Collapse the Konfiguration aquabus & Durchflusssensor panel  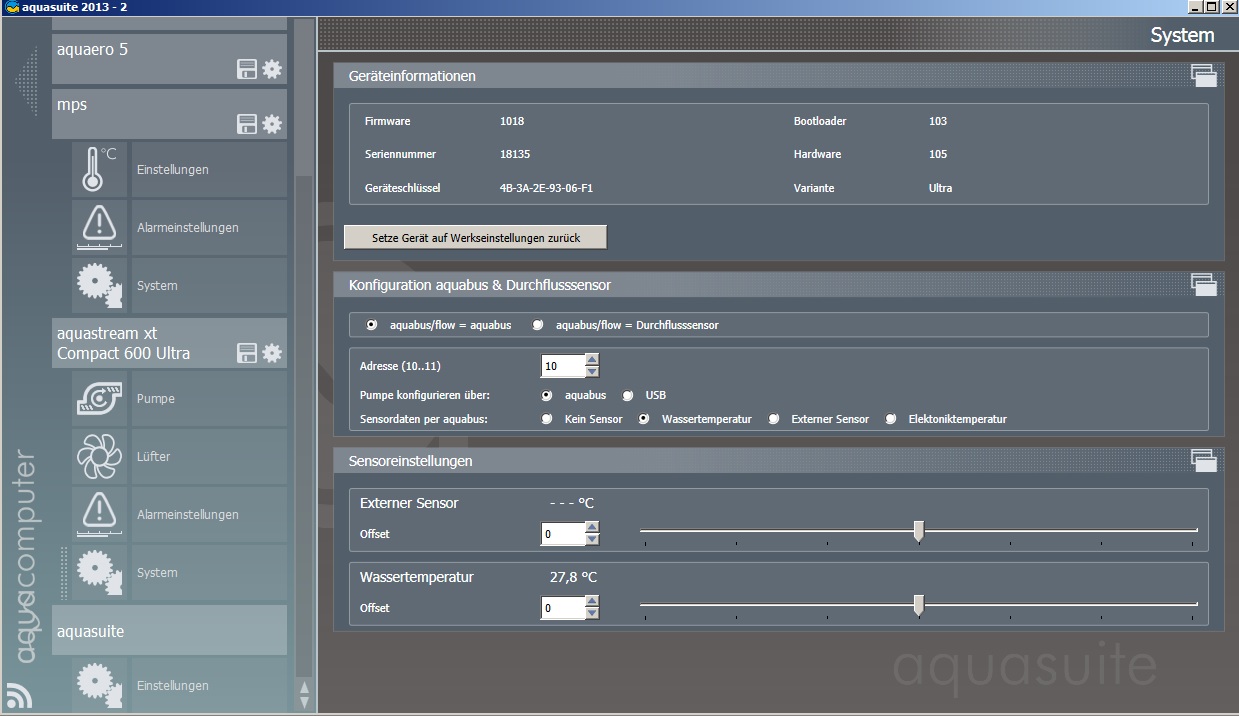click(x=1203, y=285)
